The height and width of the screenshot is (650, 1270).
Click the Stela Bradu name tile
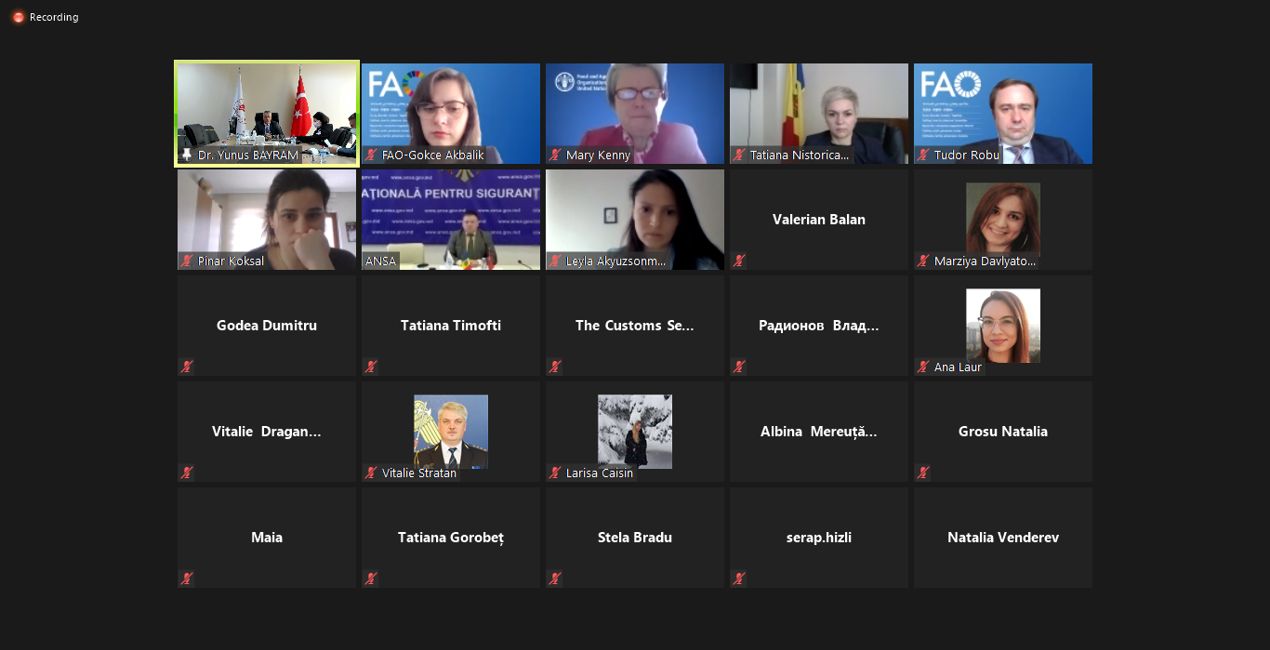635,537
